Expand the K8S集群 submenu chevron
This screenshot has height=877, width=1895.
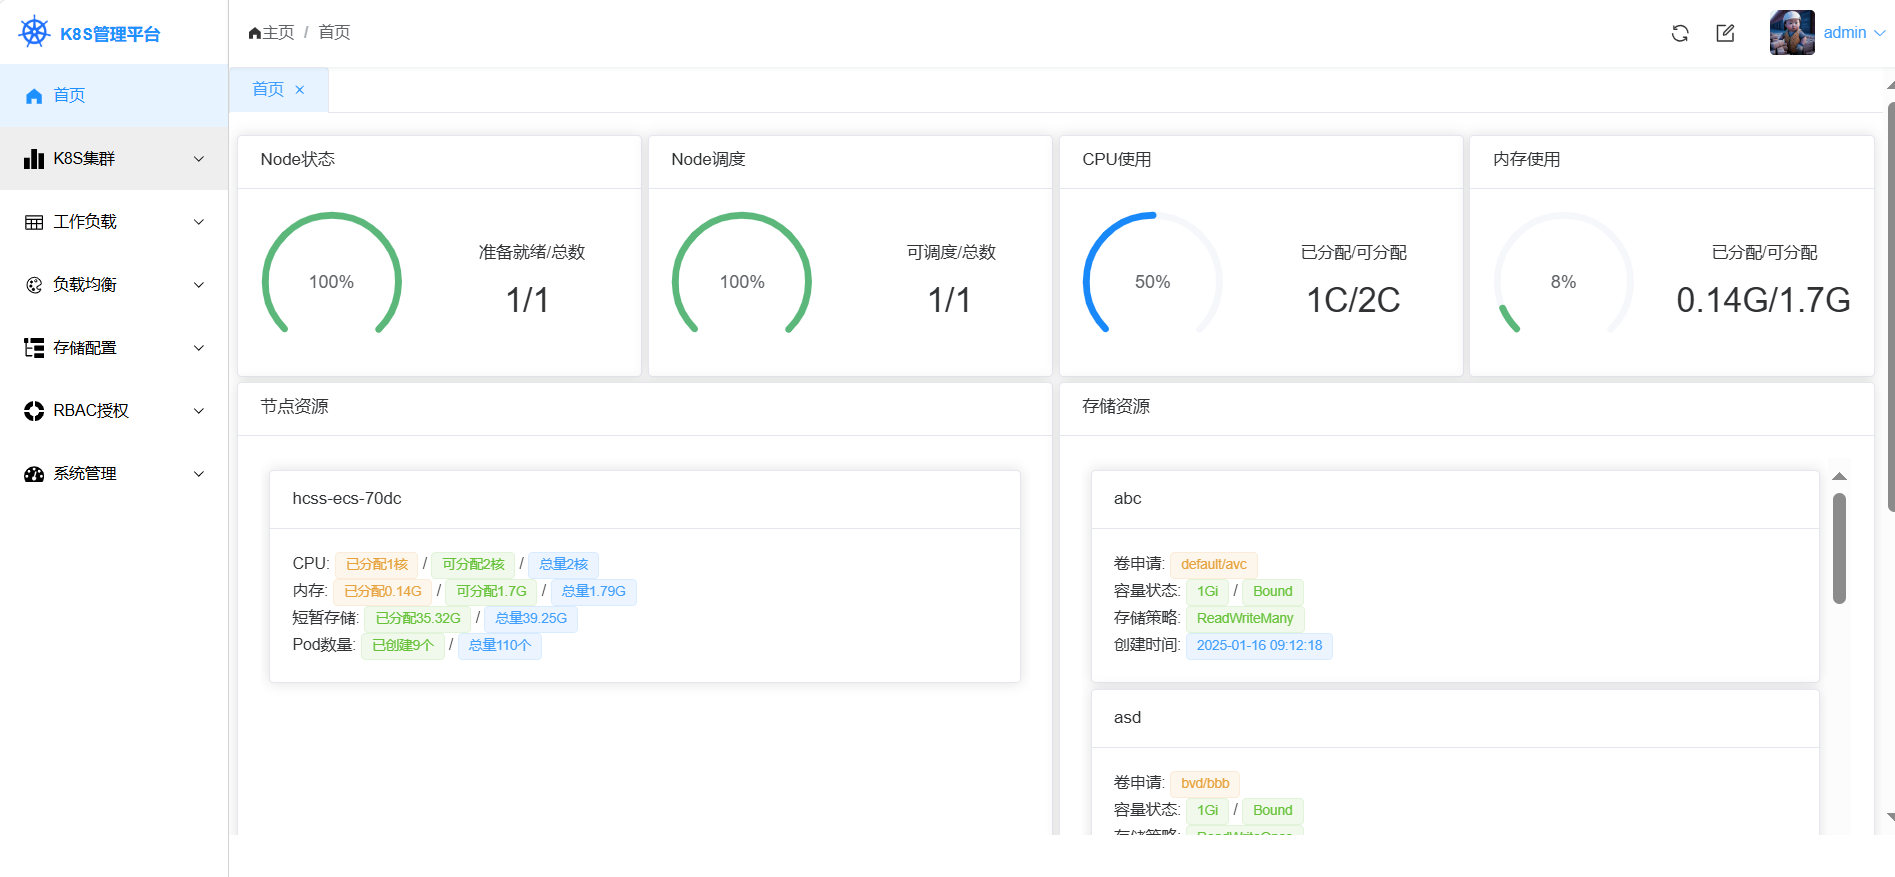(x=199, y=159)
